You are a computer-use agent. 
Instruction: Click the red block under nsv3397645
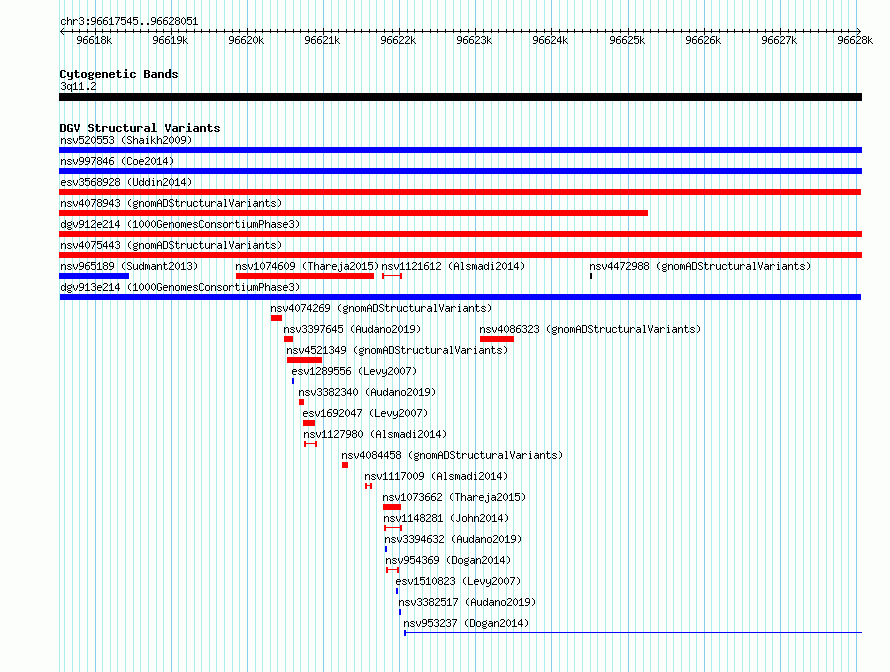pyautogui.click(x=288, y=339)
